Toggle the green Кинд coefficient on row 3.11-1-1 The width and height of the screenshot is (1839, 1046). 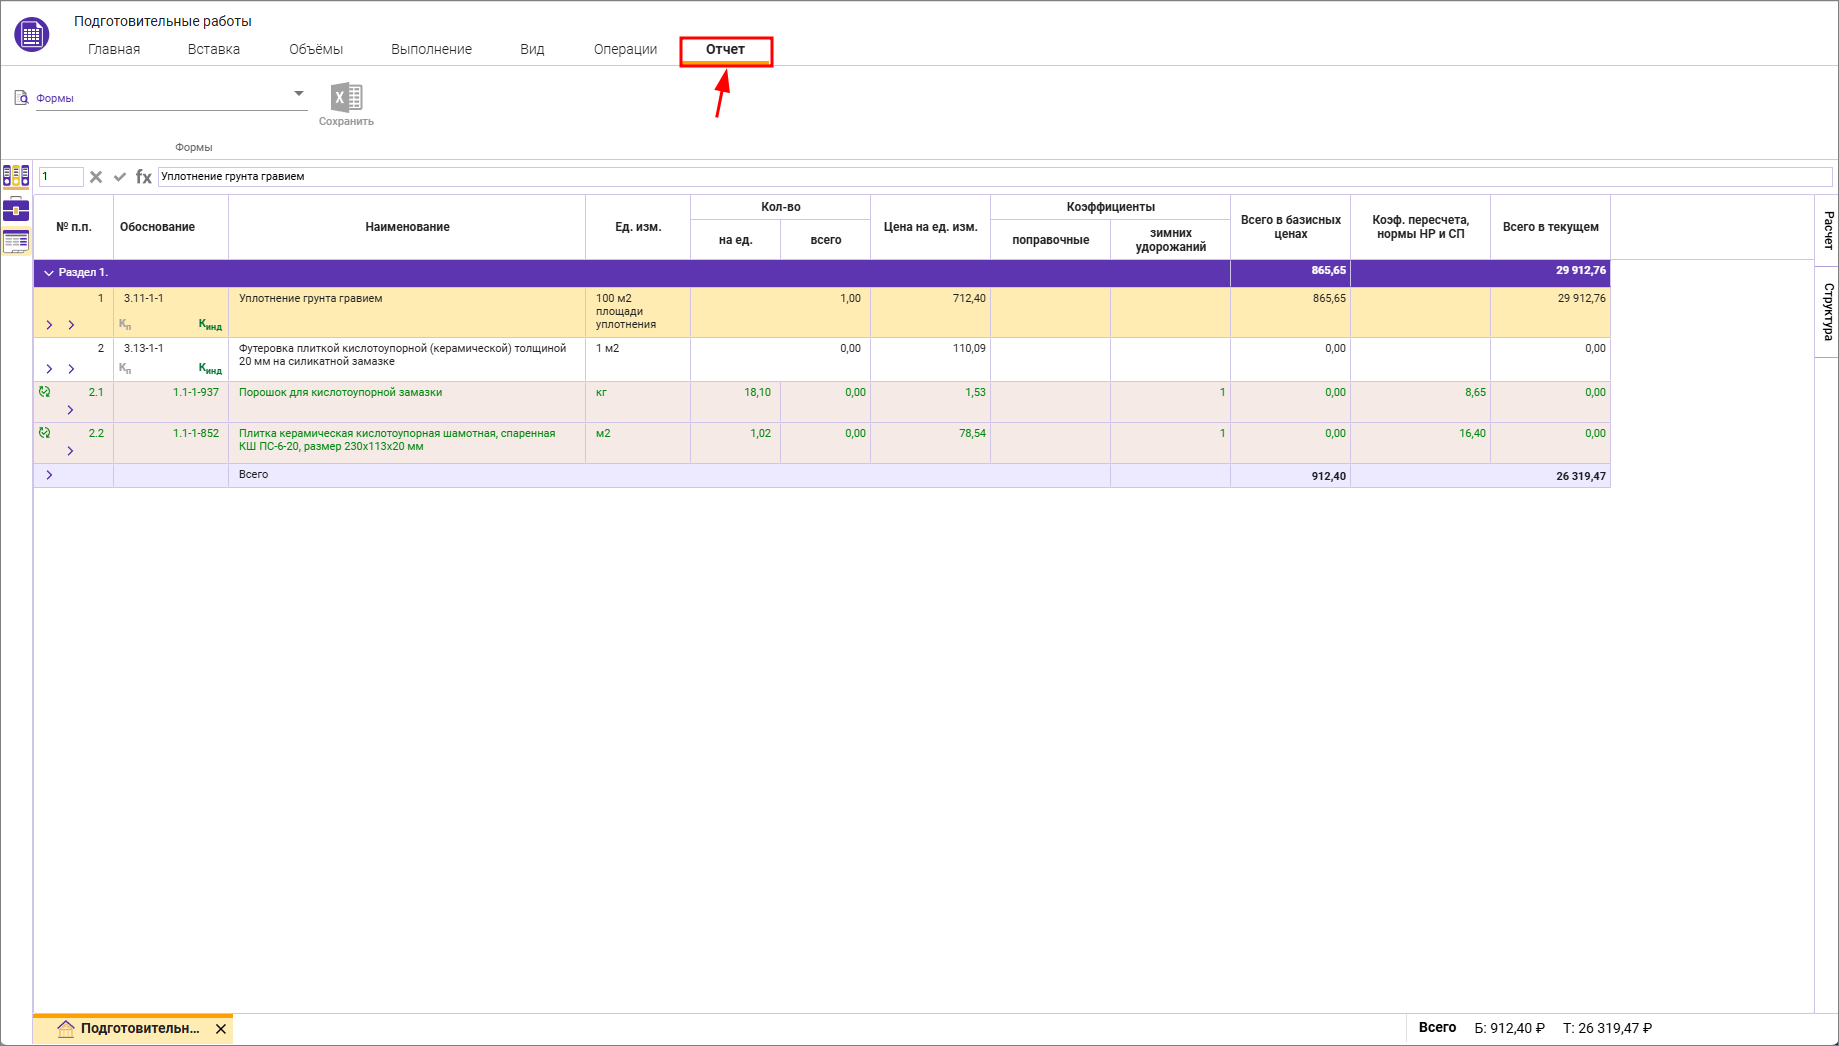tap(210, 325)
